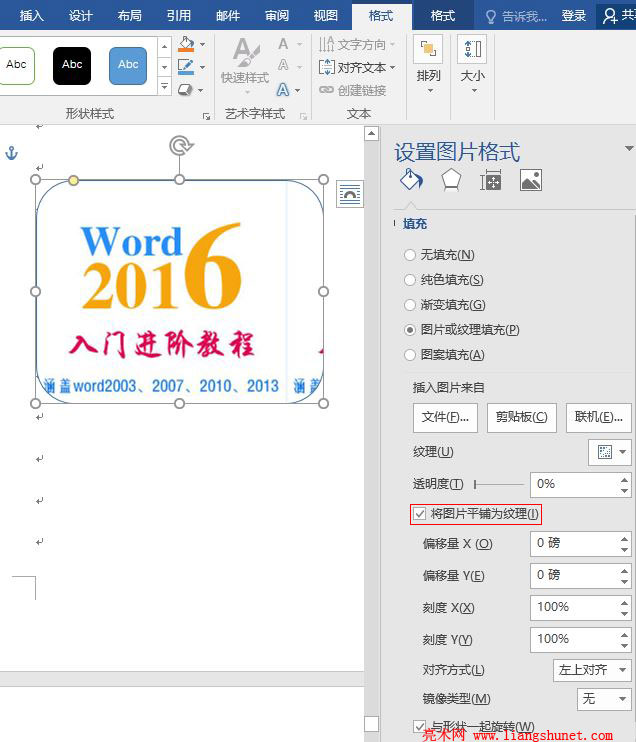
Task: Choose the black Abc shape style
Action: [x=72, y=66]
